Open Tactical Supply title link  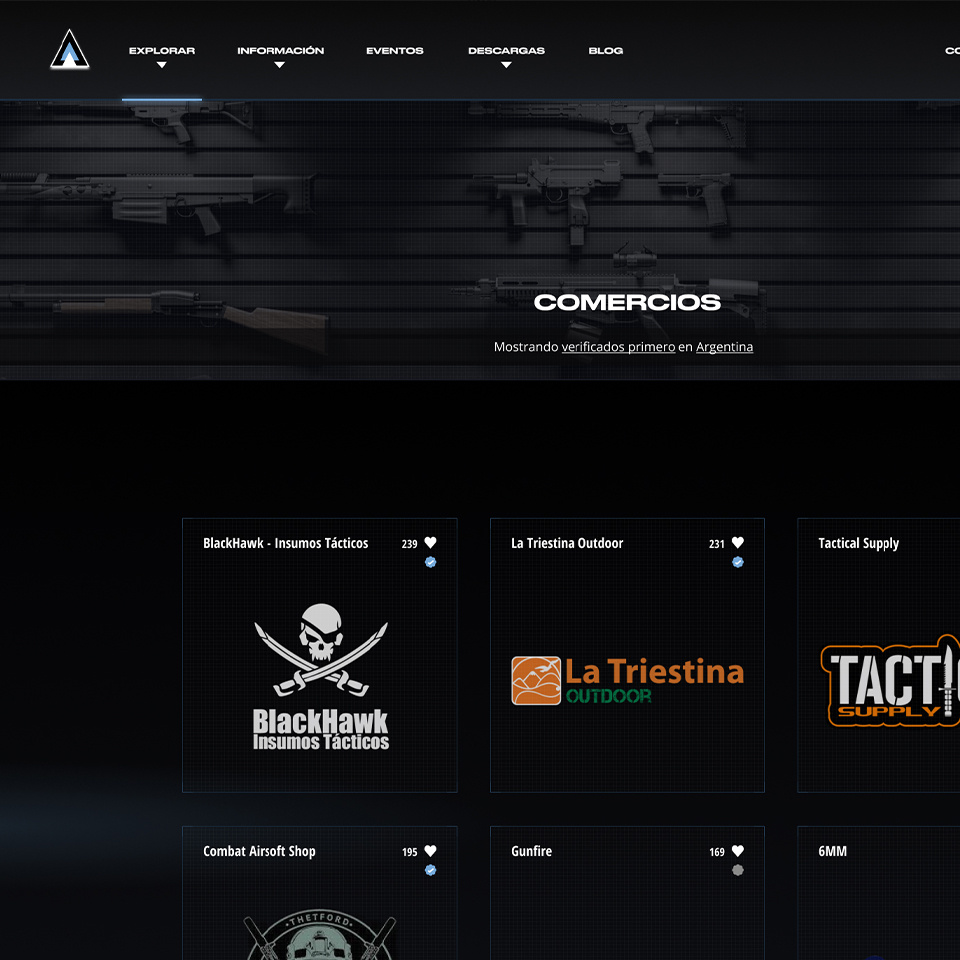click(858, 544)
